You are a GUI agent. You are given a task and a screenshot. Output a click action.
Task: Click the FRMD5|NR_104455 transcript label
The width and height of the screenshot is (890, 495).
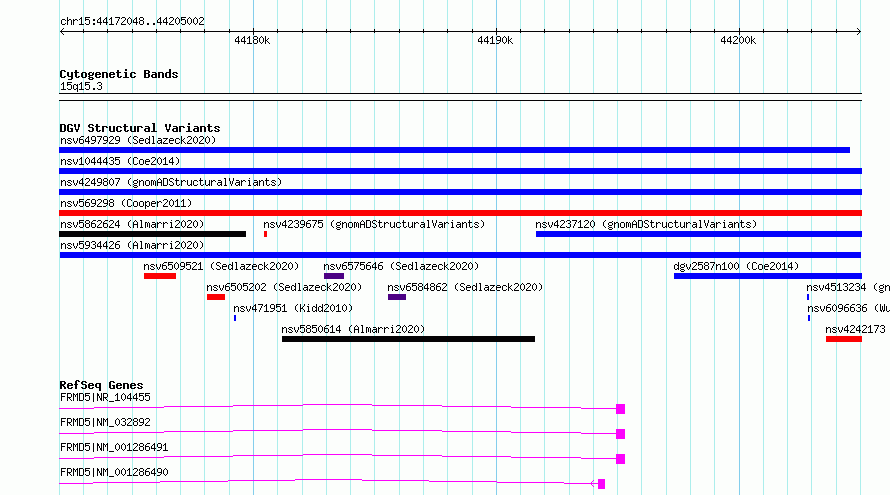tap(105, 397)
